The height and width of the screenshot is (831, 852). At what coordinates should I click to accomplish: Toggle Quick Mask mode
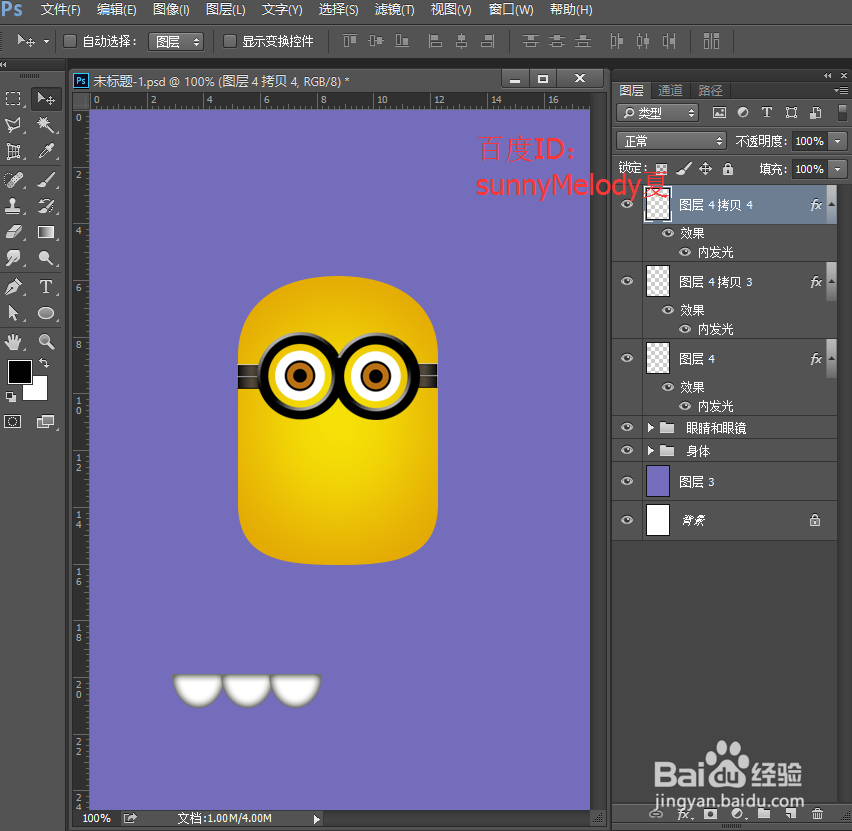click(x=13, y=422)
